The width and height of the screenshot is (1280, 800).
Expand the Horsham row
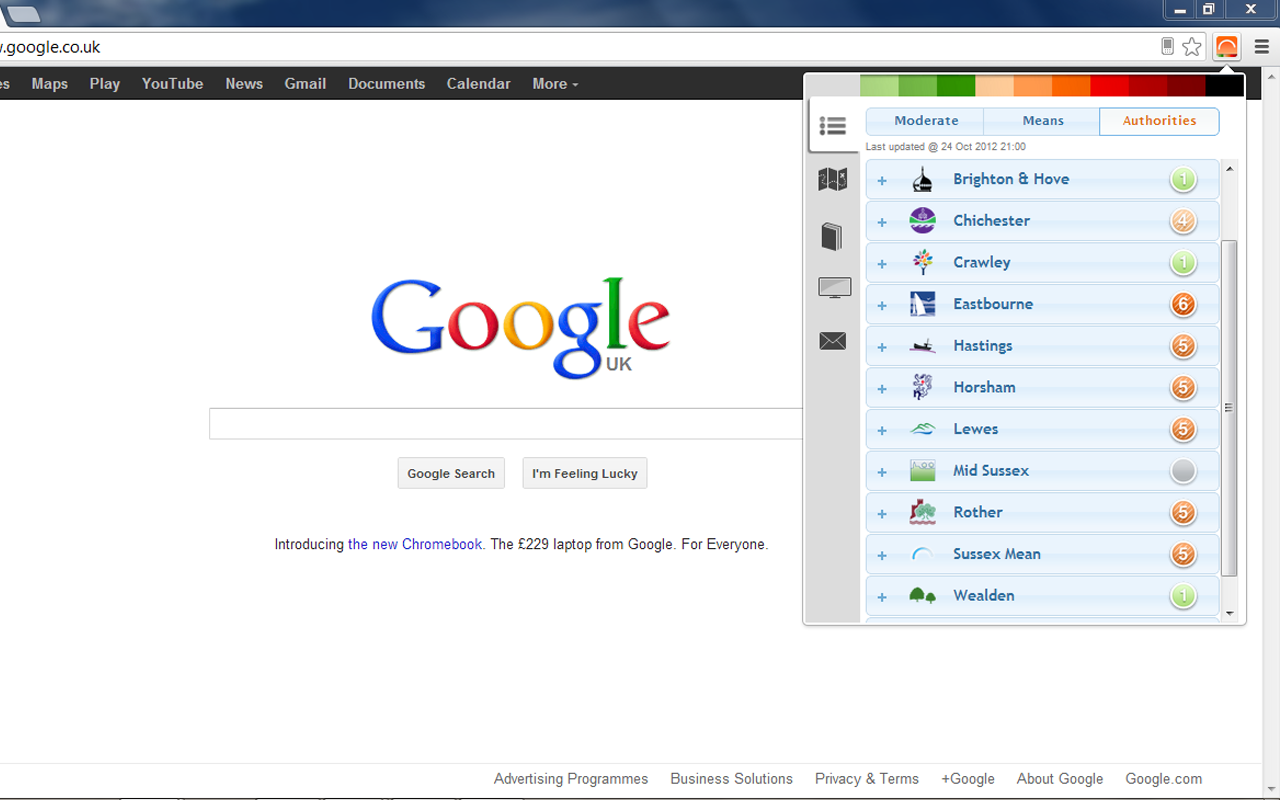882,389
